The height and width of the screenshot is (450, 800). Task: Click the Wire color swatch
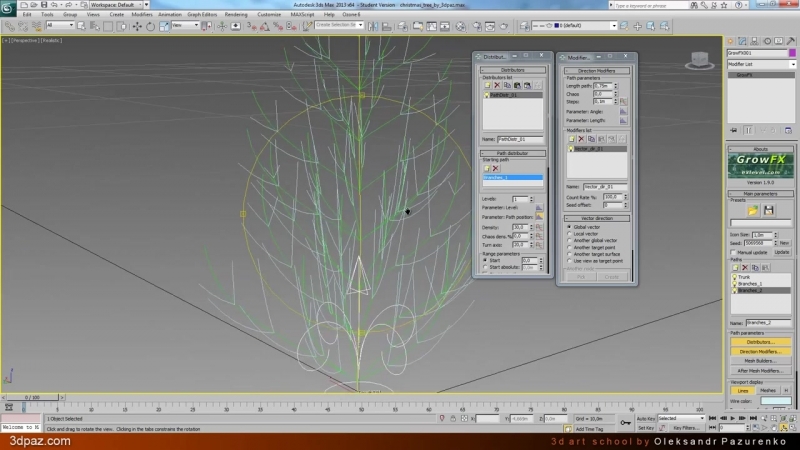click(x=775, y=401)
